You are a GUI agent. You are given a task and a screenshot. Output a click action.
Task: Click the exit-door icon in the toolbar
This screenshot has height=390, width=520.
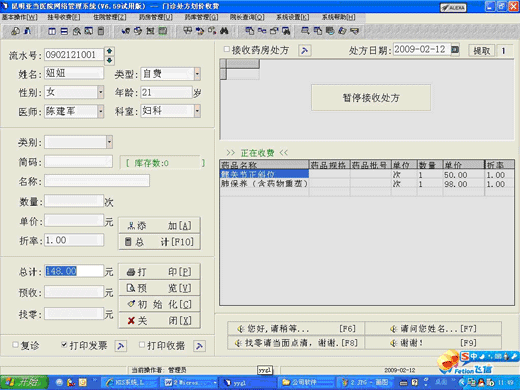[x=28, y=31]
